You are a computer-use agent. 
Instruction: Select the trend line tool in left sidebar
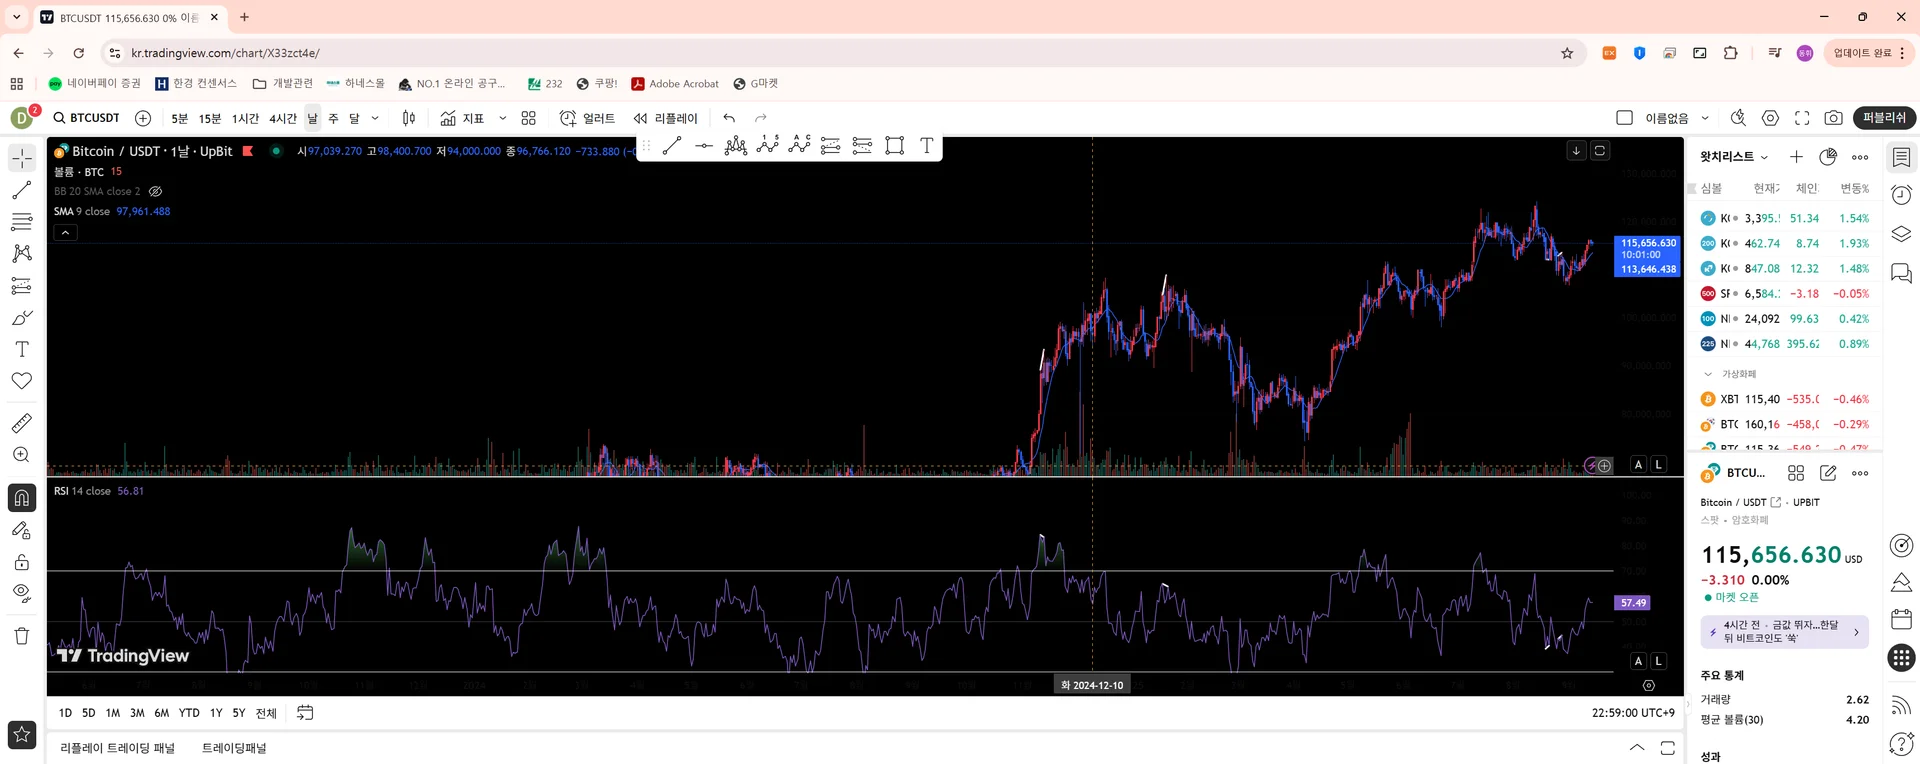[22, 190]
